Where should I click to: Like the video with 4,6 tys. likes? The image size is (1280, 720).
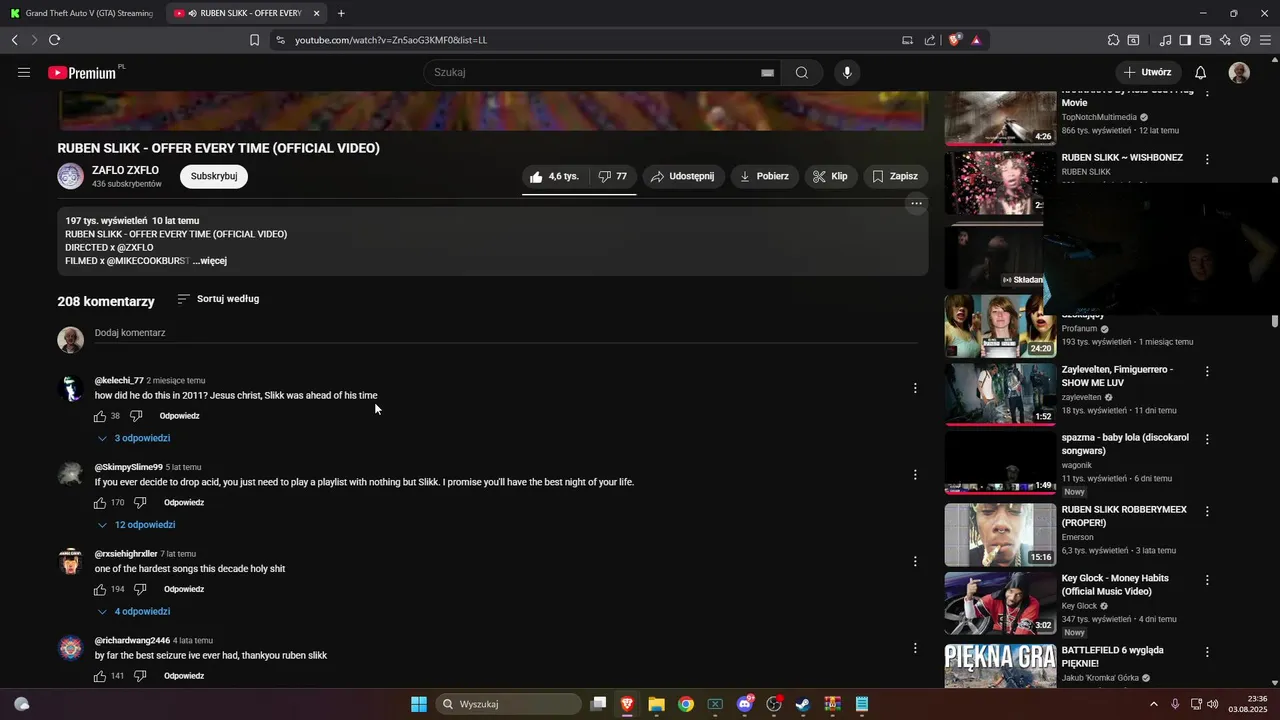pyautogui.click(x=555, y=176)
